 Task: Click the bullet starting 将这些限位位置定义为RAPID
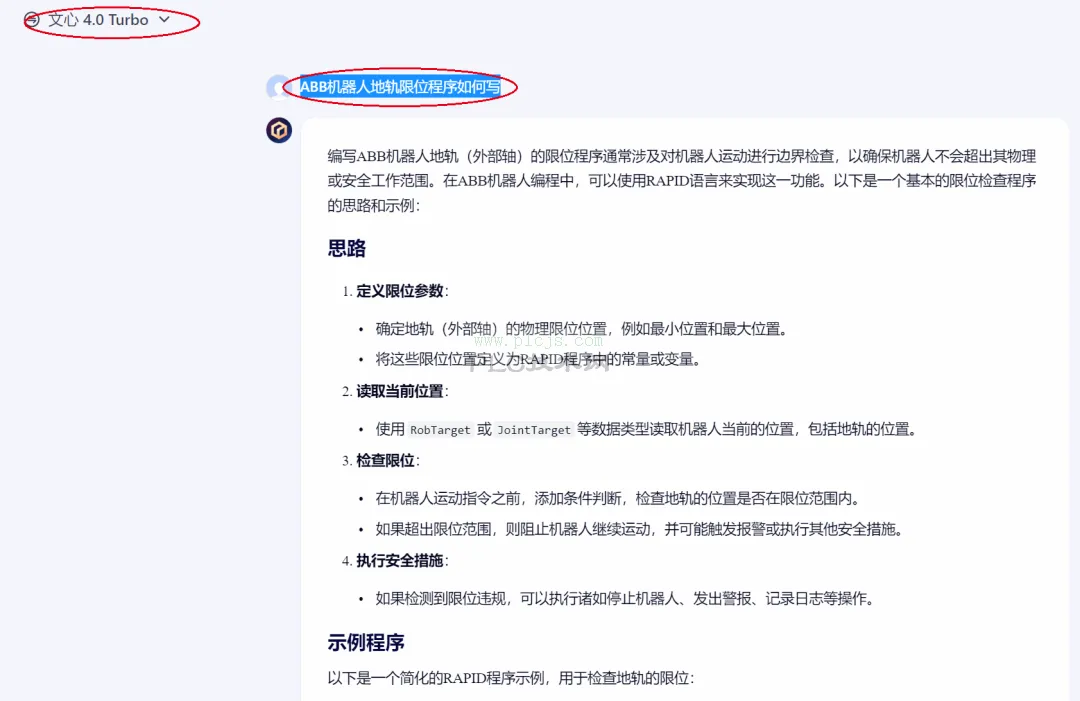pyautogui.click(x=538, y=359)
